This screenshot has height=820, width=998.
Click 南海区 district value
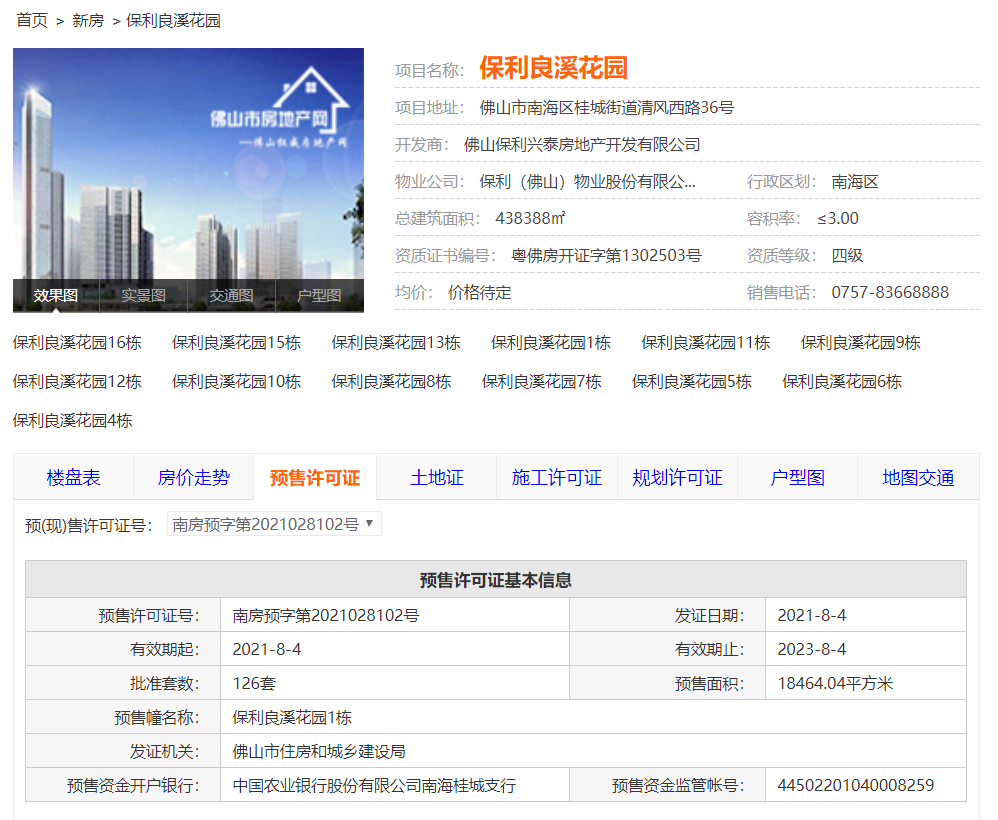click(x=855, y=182)
